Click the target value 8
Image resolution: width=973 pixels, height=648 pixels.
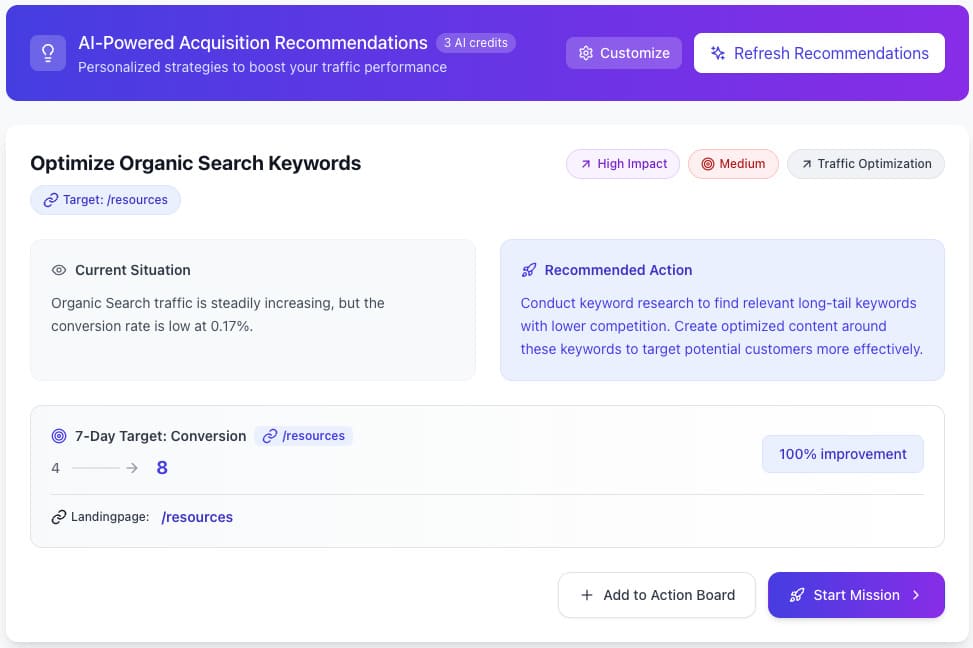click(x=162, y=468)
